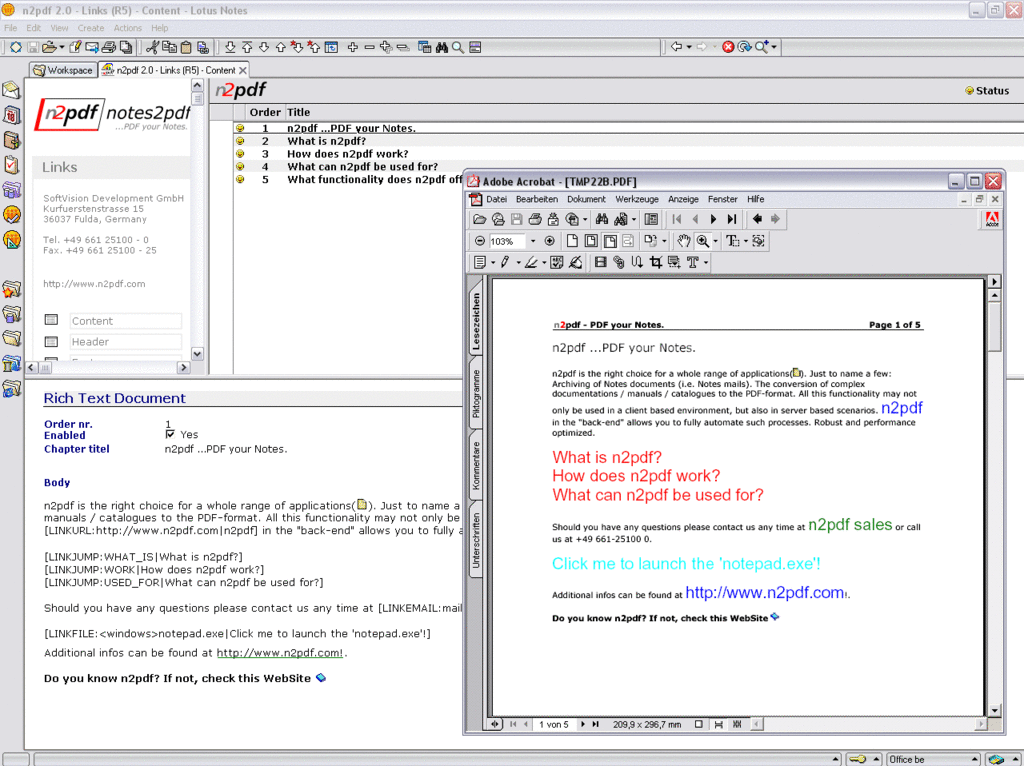1024x766 pixels.
Task: Close the n2pdf 2.0 - Links (R5) tab
Action: click(243, 70)
